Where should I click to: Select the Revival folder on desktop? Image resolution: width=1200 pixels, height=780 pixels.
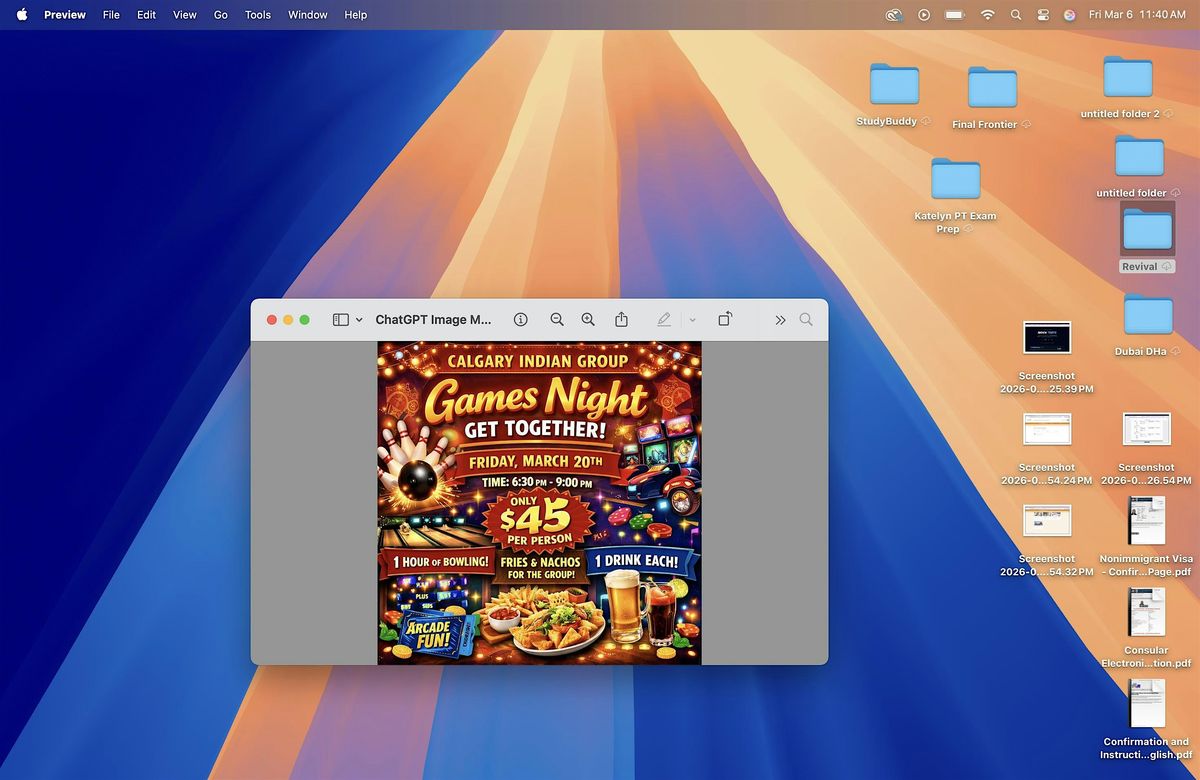point(1146,231)
